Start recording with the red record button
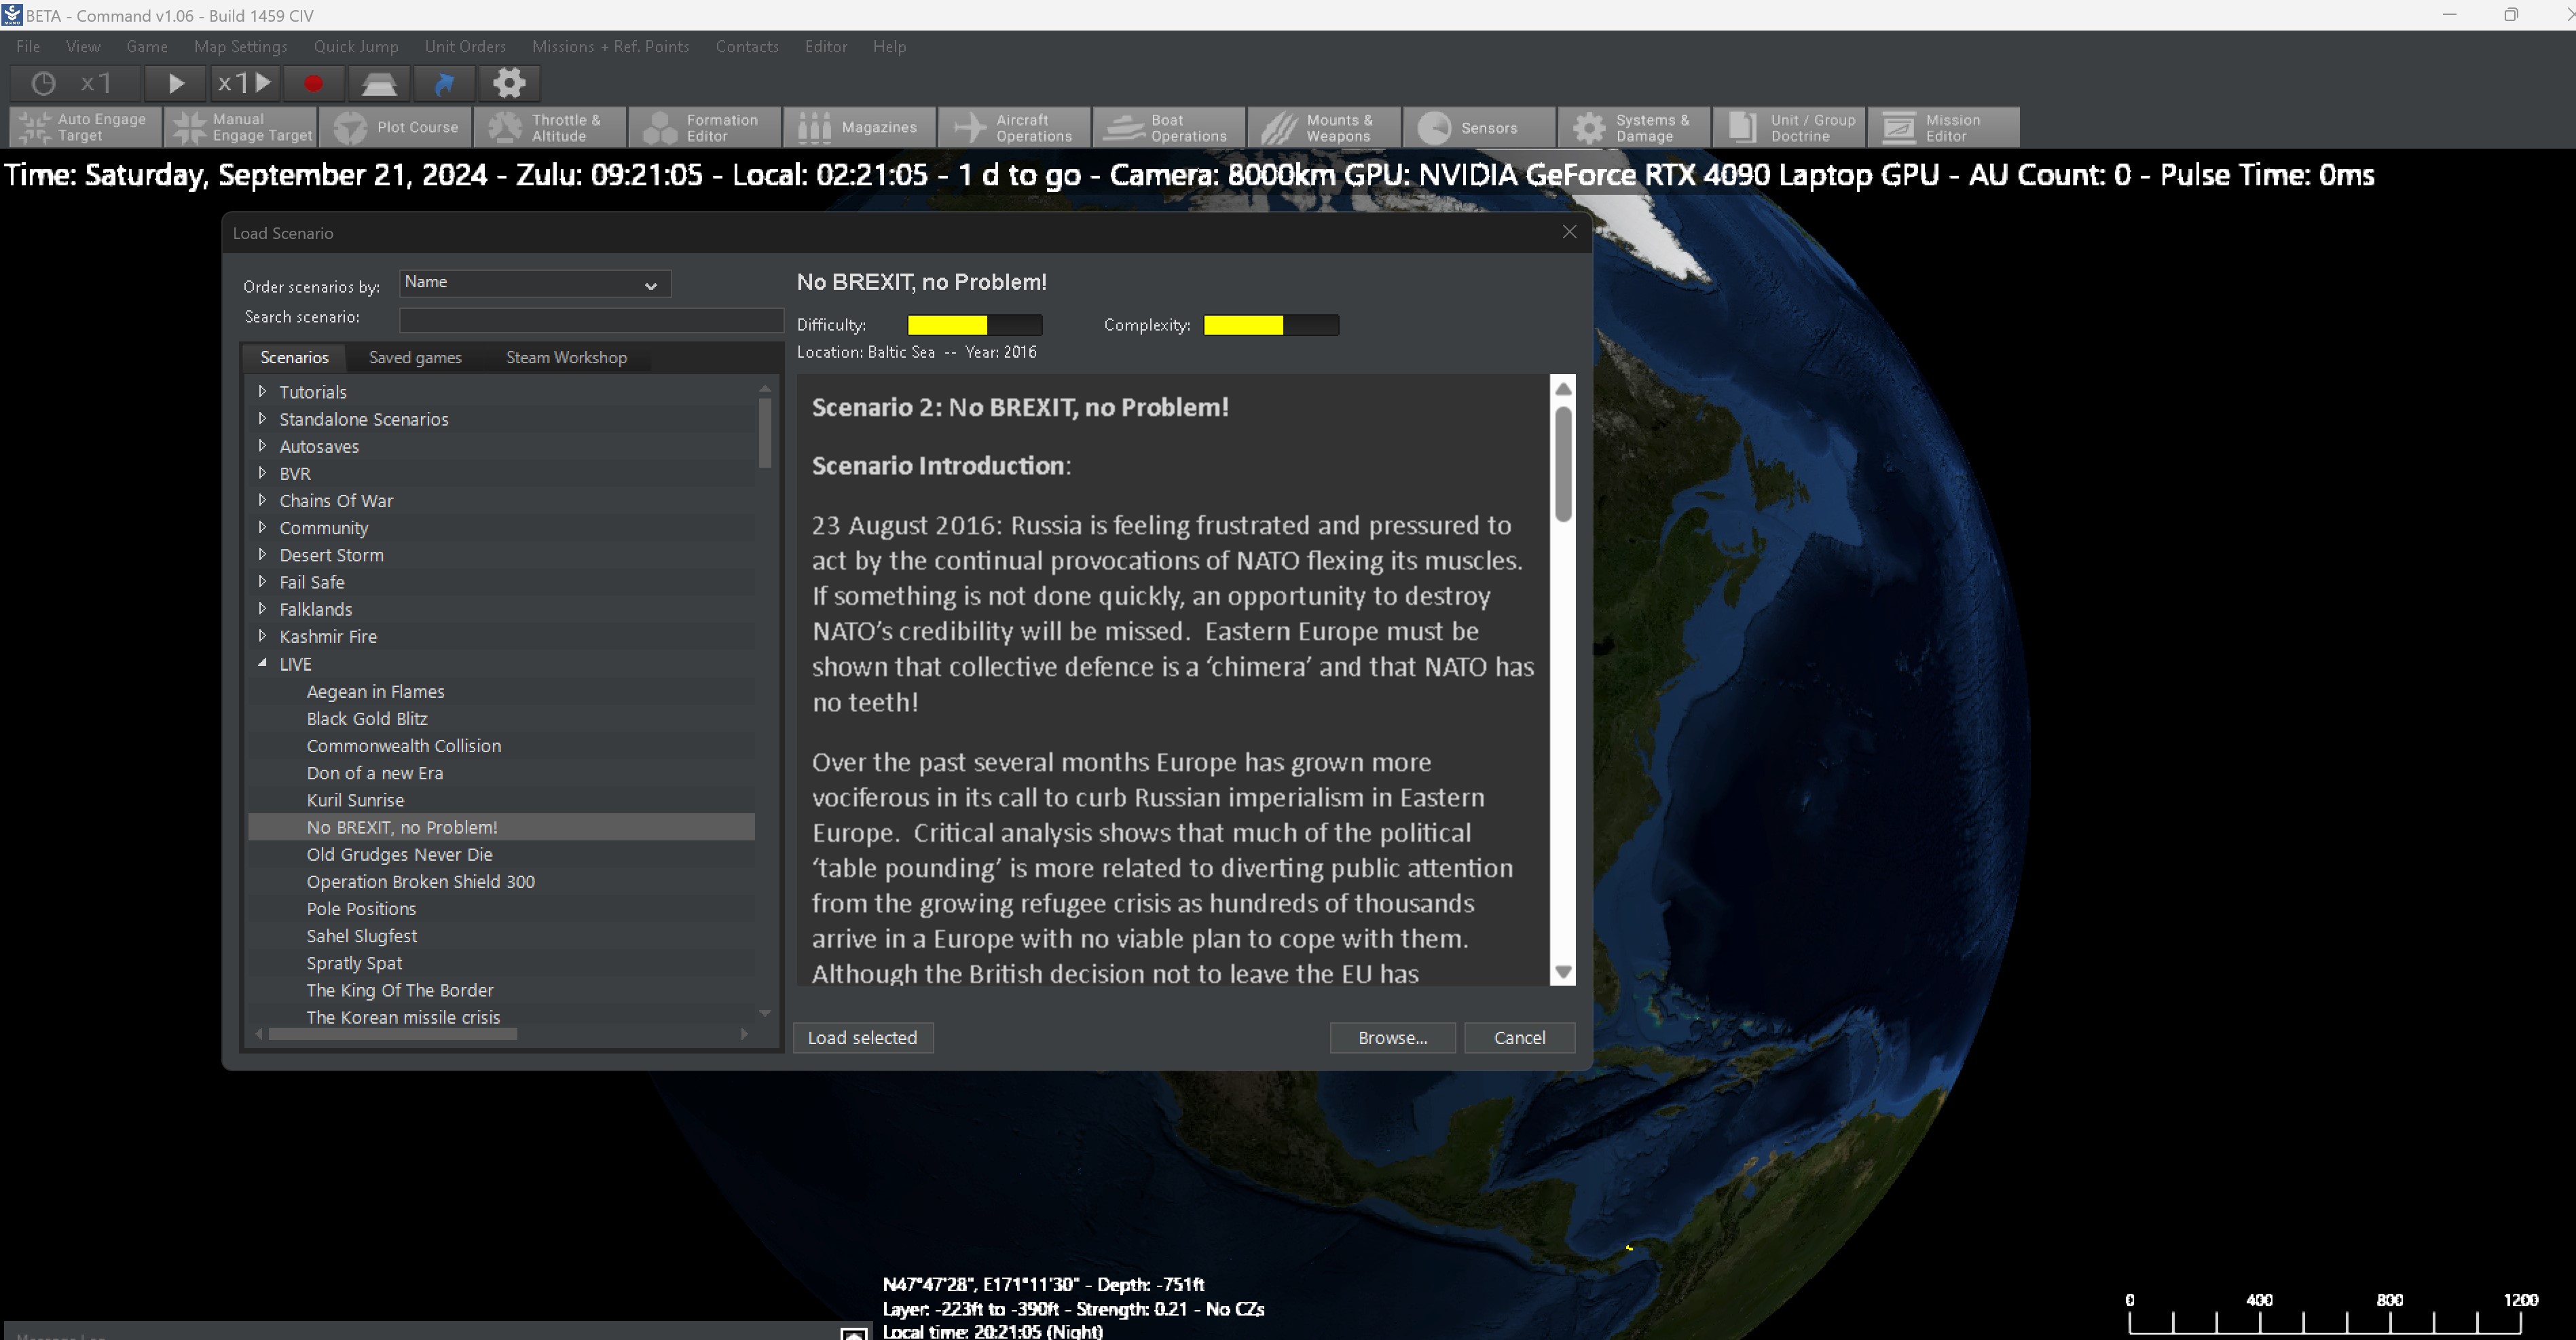Viewport: 2576px width, 1340px height. pyautogui.click(x=312, y=84)
